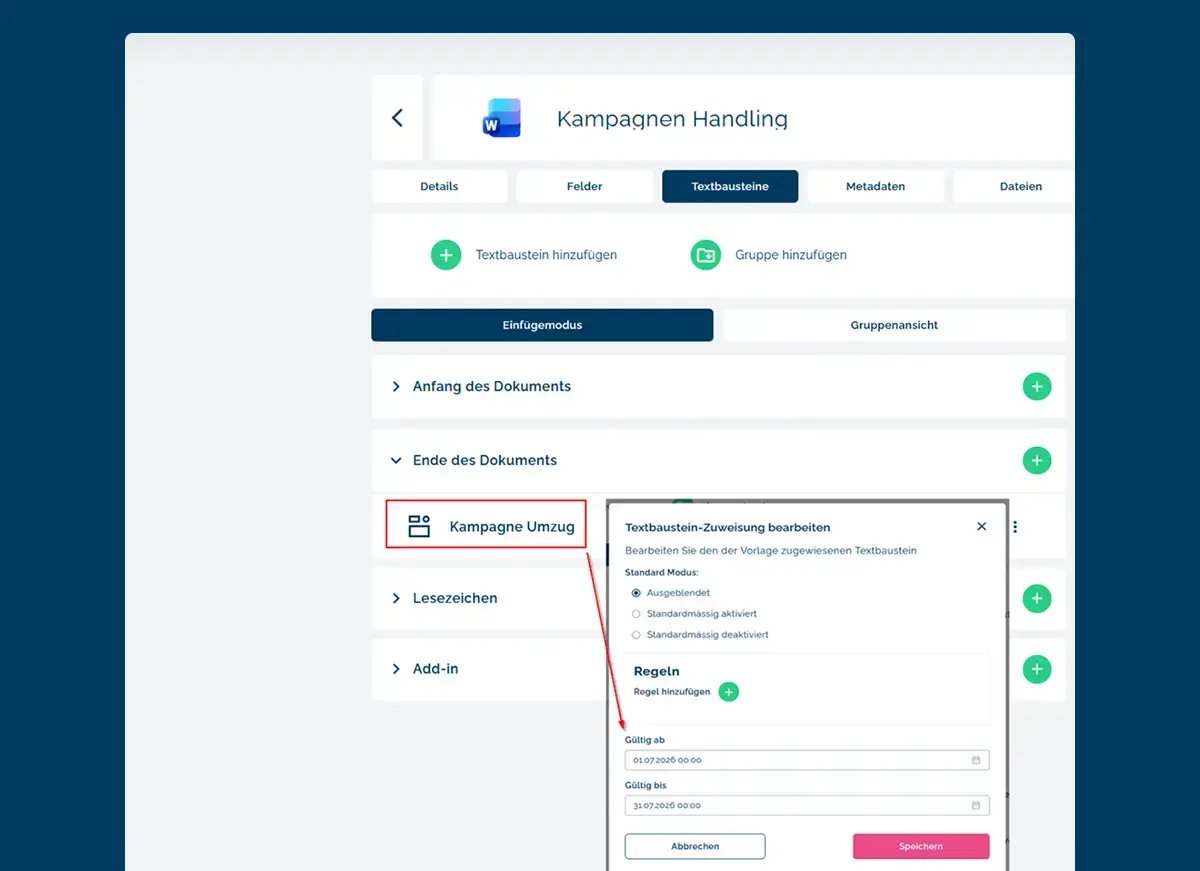
Task: Open three-dot menu beside dialog
Action: [x=1016, y=527]
